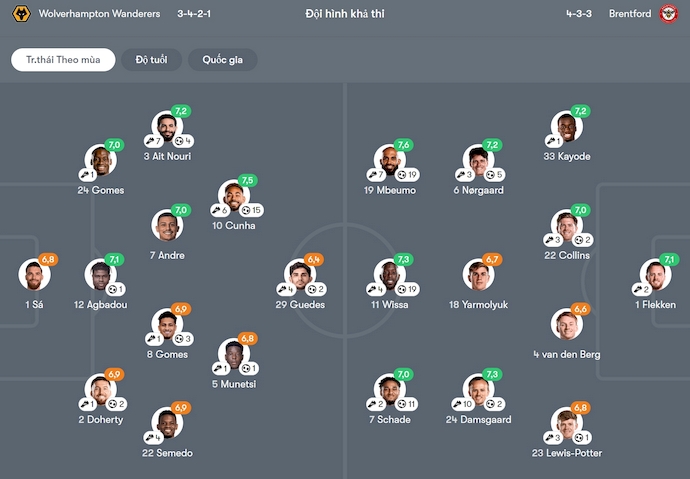This screenshot has width=690, height=479.
Task: Click the Brentford club crest
Action: click(x=669, y=14)
